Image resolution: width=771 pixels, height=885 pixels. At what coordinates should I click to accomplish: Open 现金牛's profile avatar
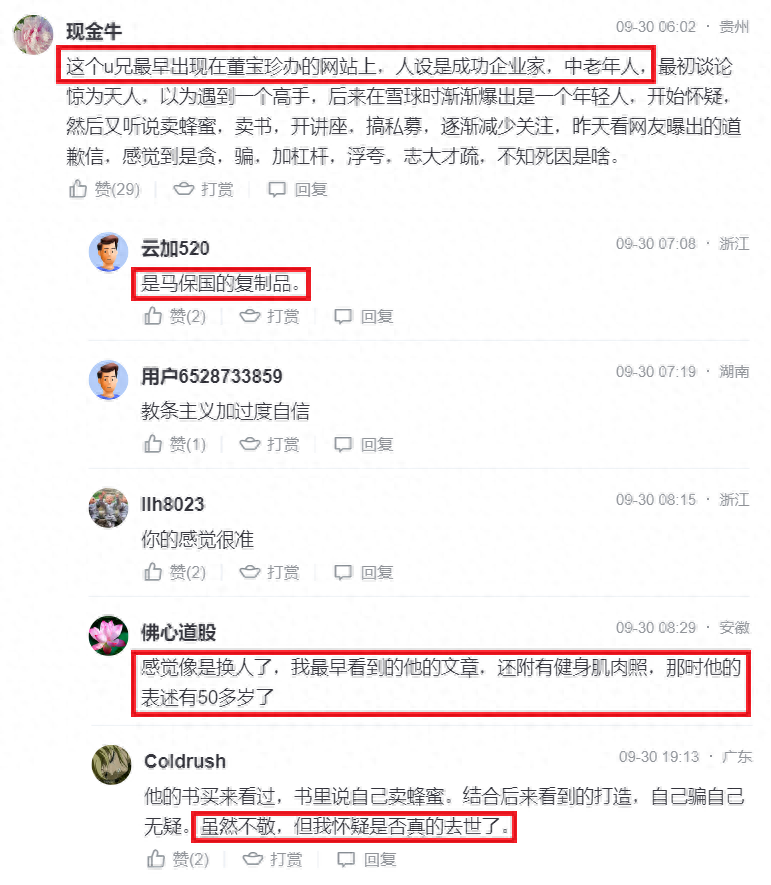33,34
